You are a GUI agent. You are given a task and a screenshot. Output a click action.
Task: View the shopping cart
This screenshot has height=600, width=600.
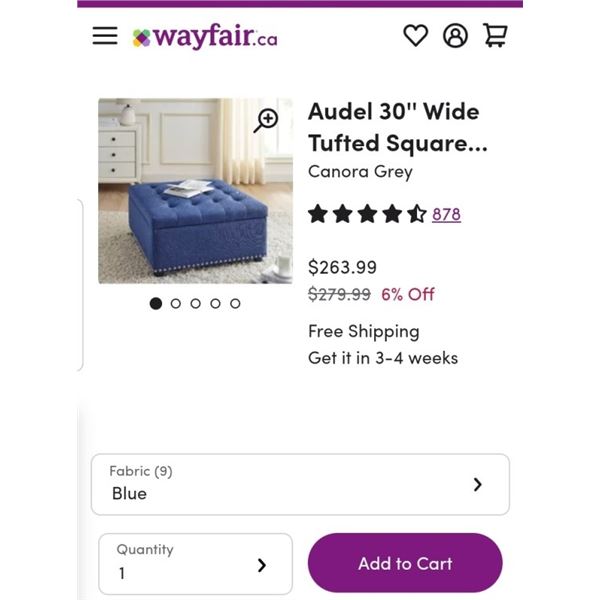coord(495,36)
